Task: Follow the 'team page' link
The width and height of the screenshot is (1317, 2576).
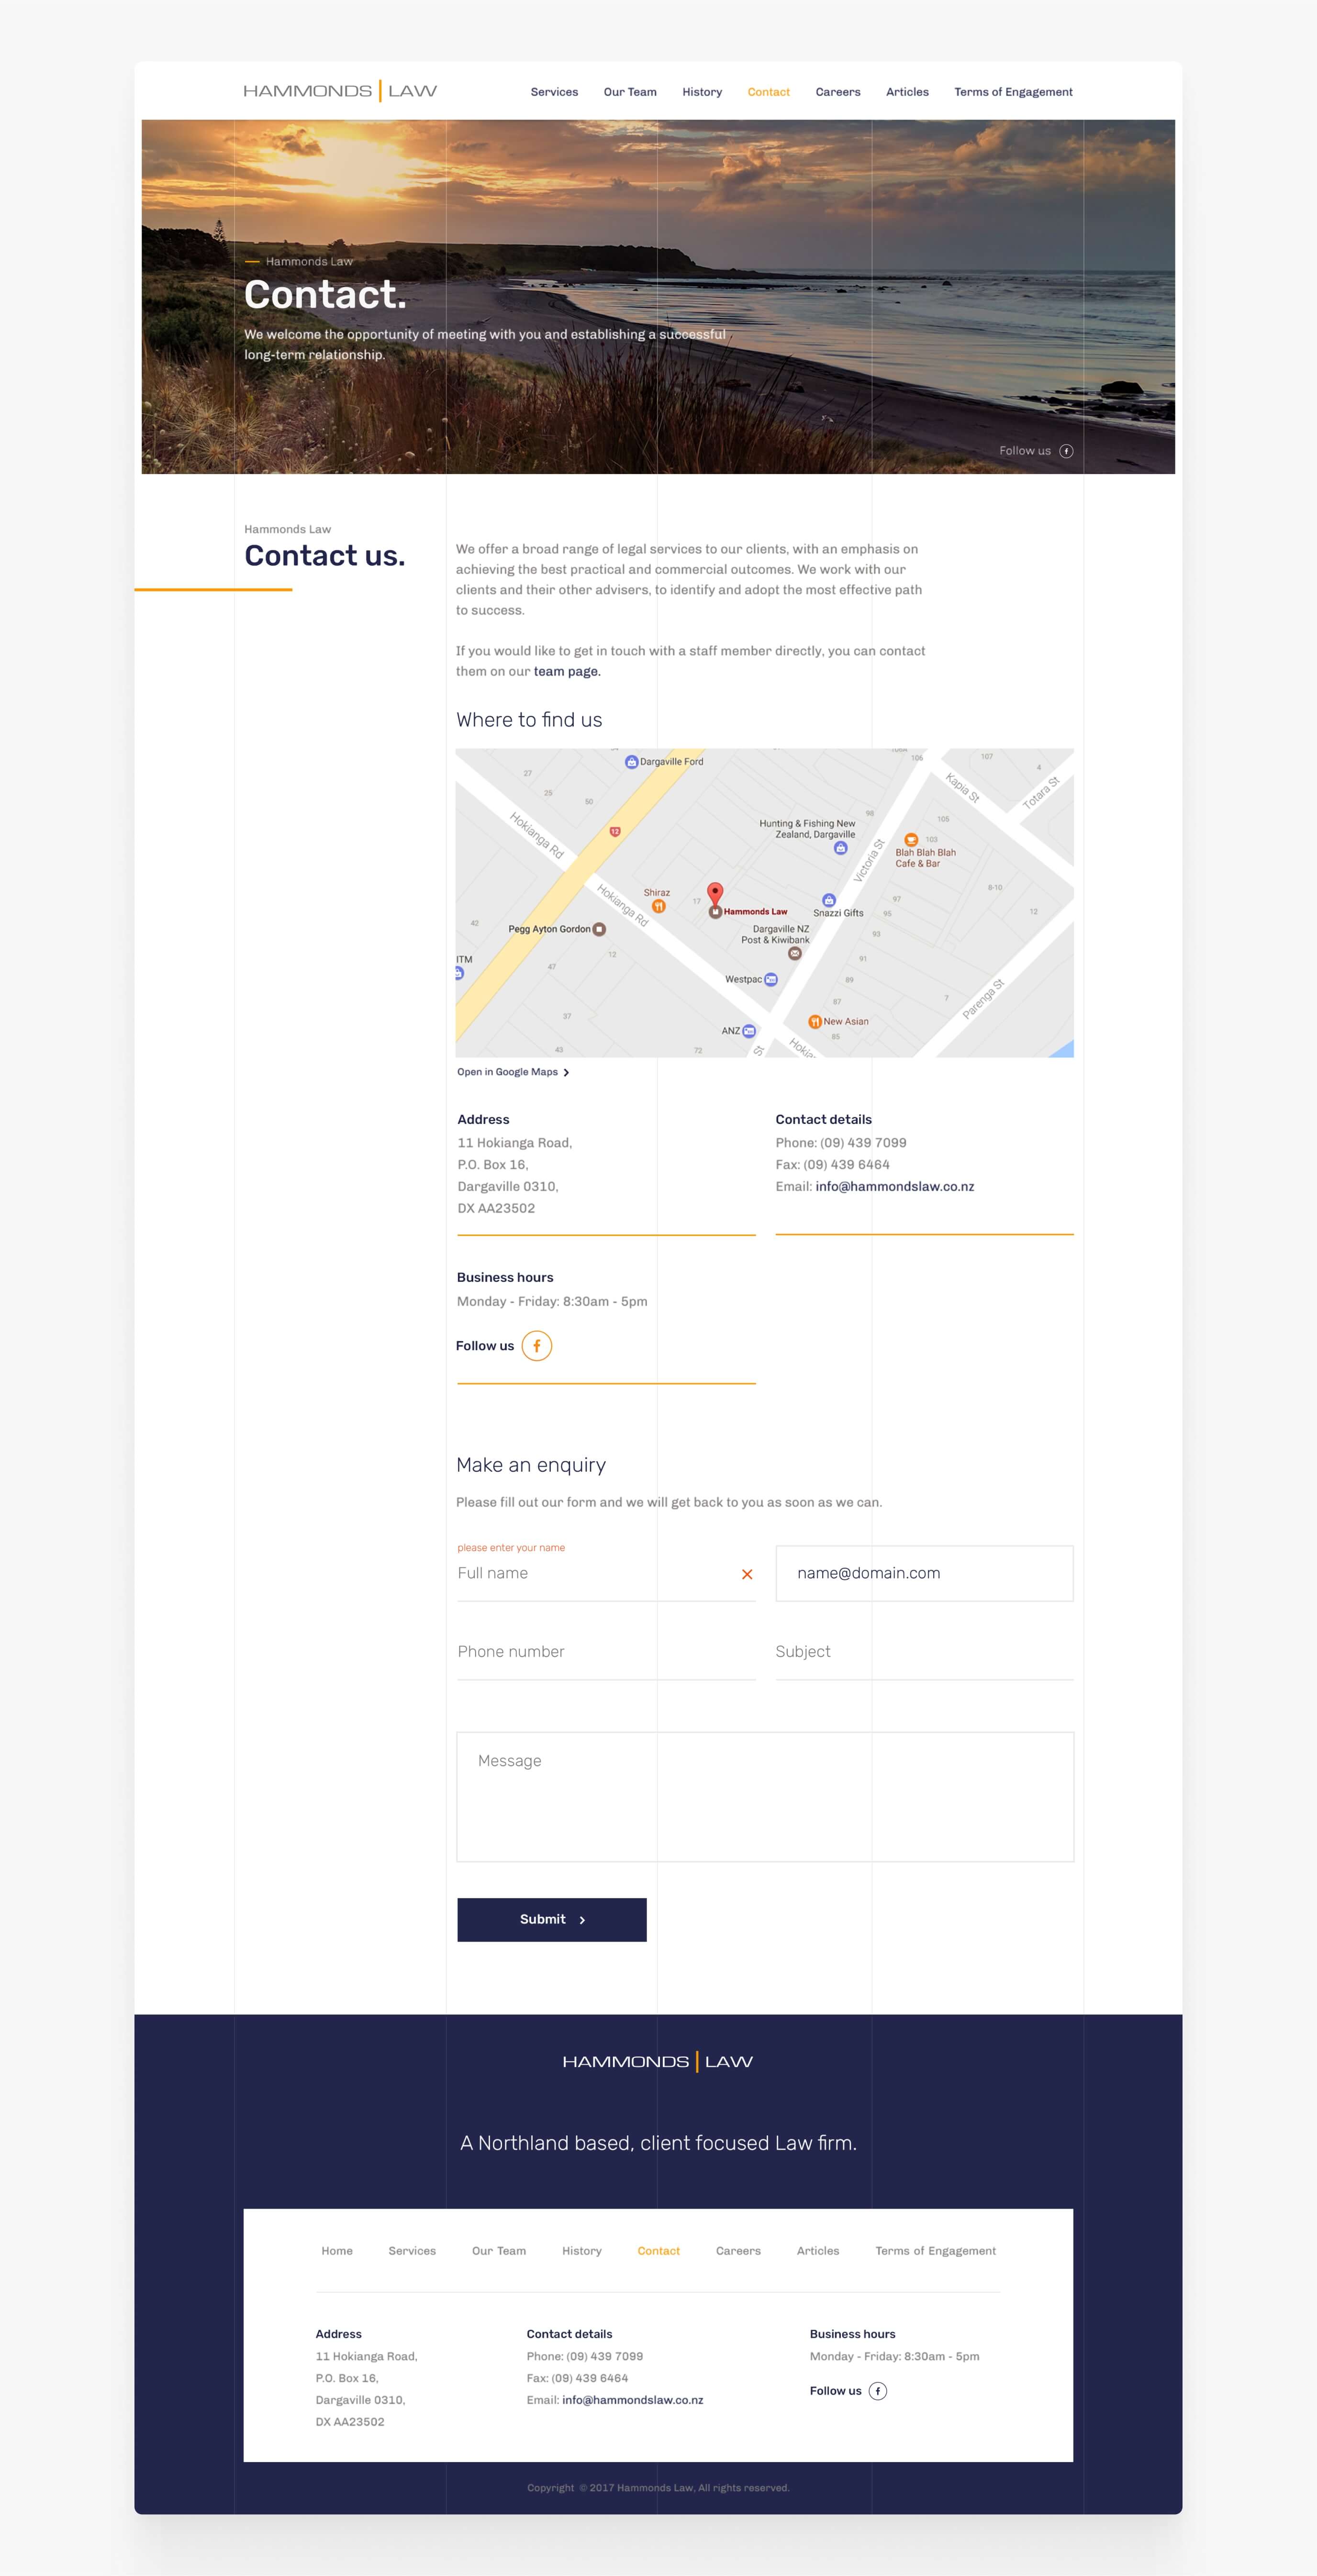Action: [x=567, y=672]
